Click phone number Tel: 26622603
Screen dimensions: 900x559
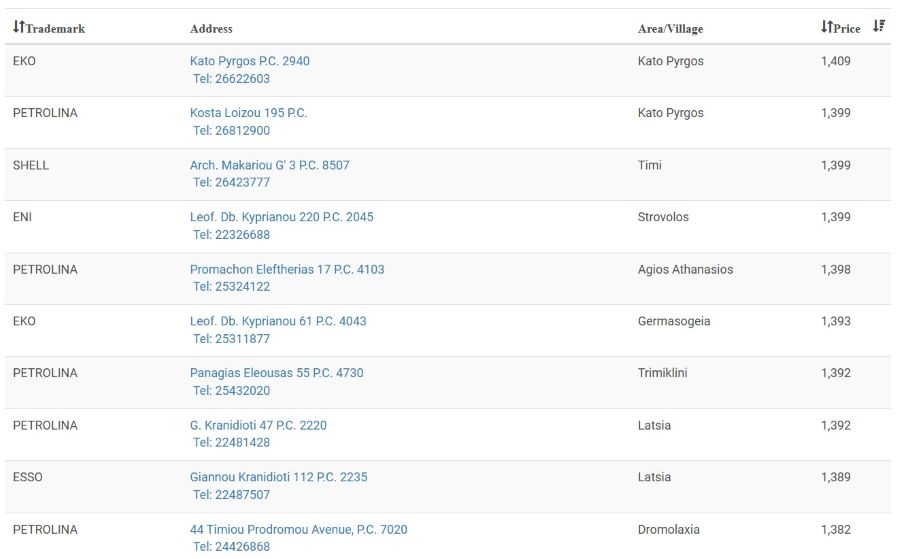231,79
